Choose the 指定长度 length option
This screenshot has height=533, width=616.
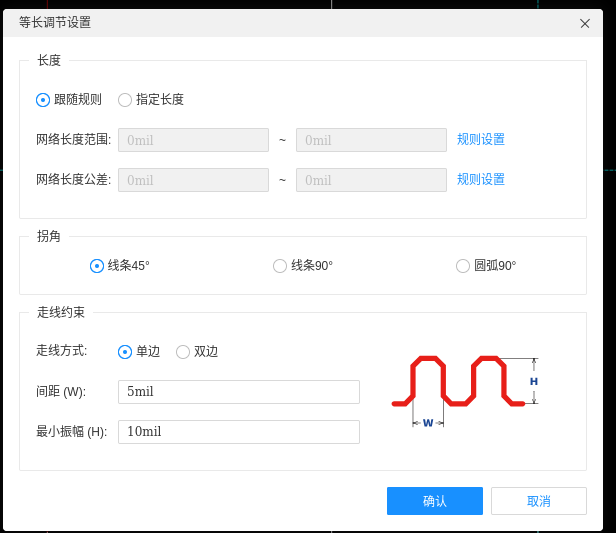click(125, 100)
